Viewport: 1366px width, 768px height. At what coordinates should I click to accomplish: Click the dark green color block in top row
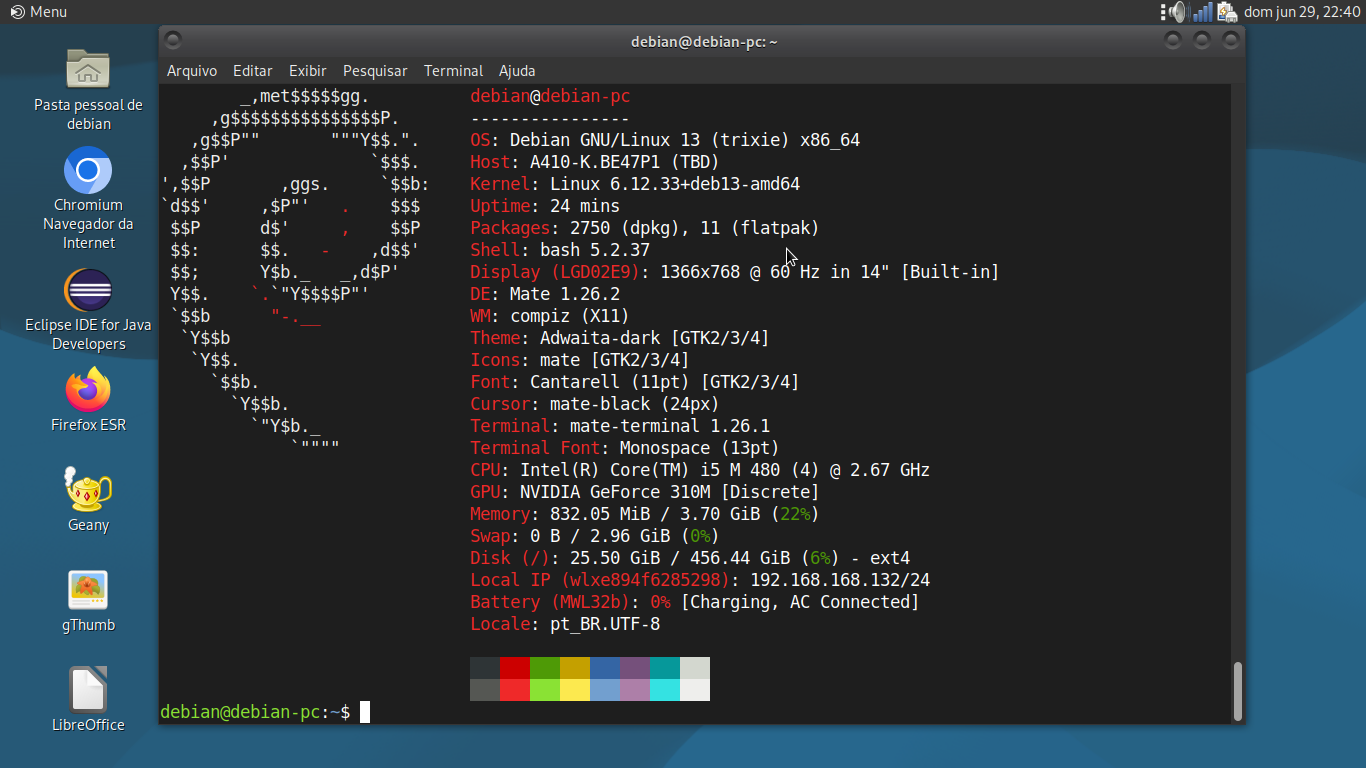click(x=545, y=668)
